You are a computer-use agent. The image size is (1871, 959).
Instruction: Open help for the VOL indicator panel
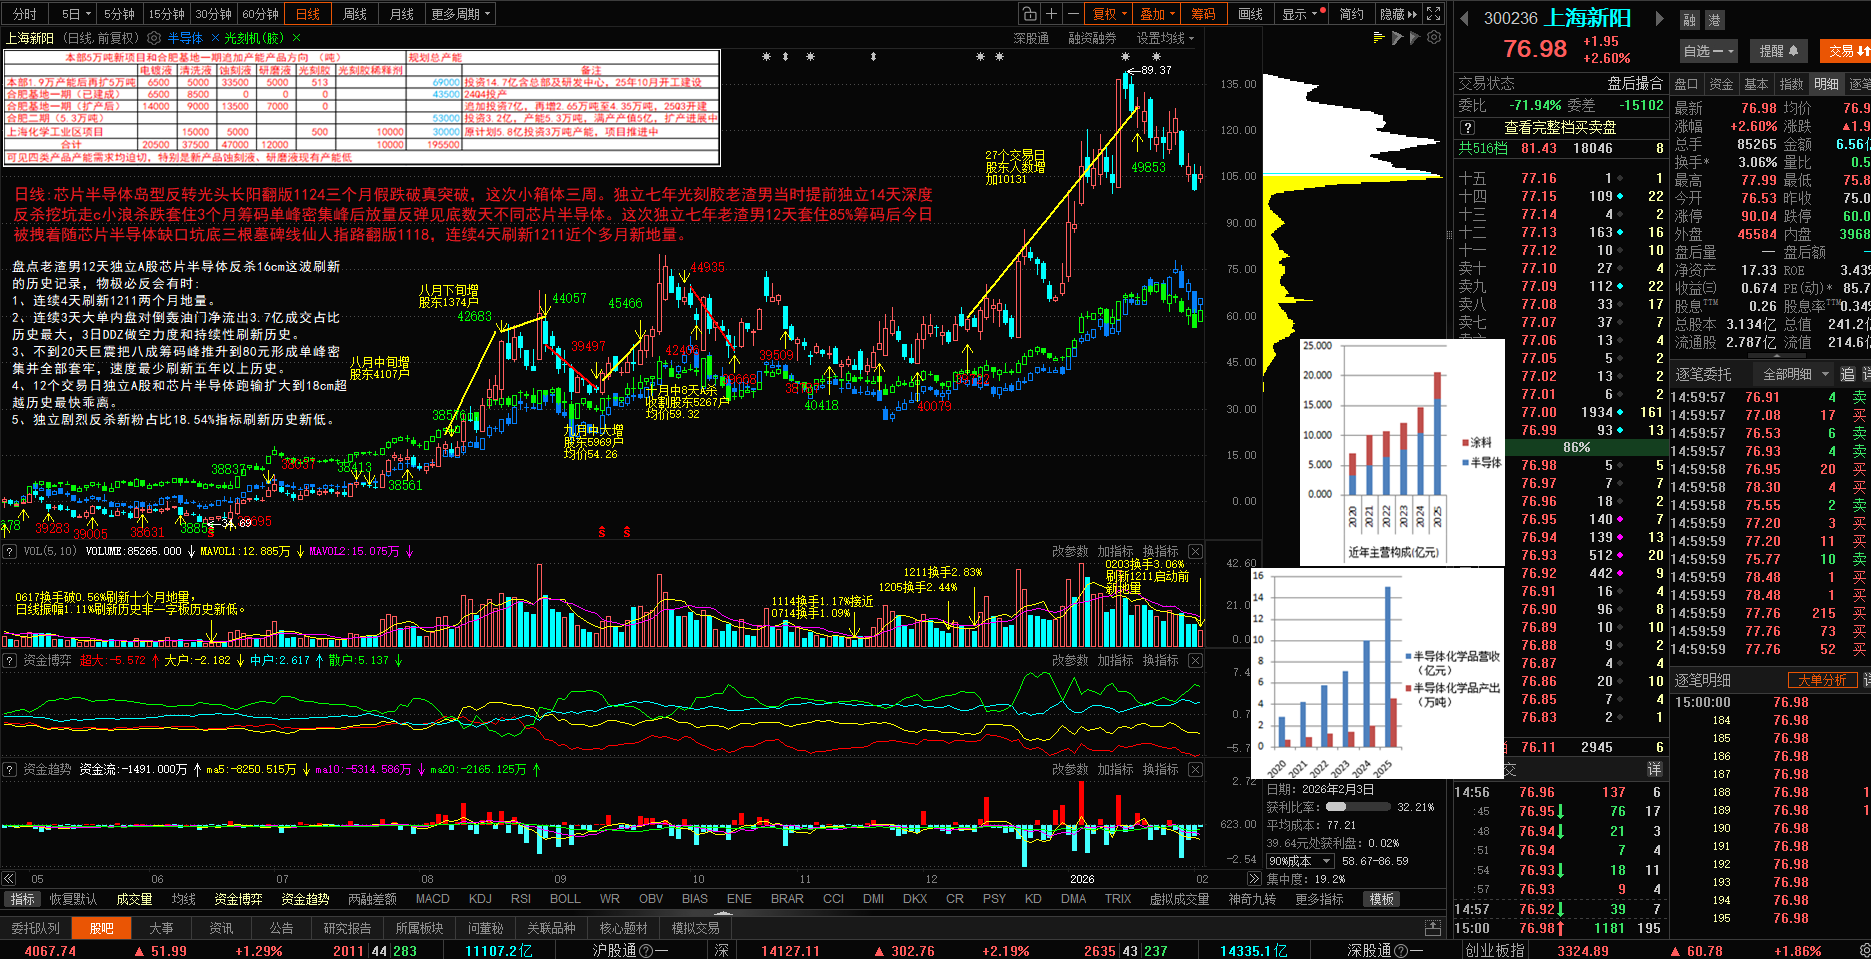(x=9, y=551)
